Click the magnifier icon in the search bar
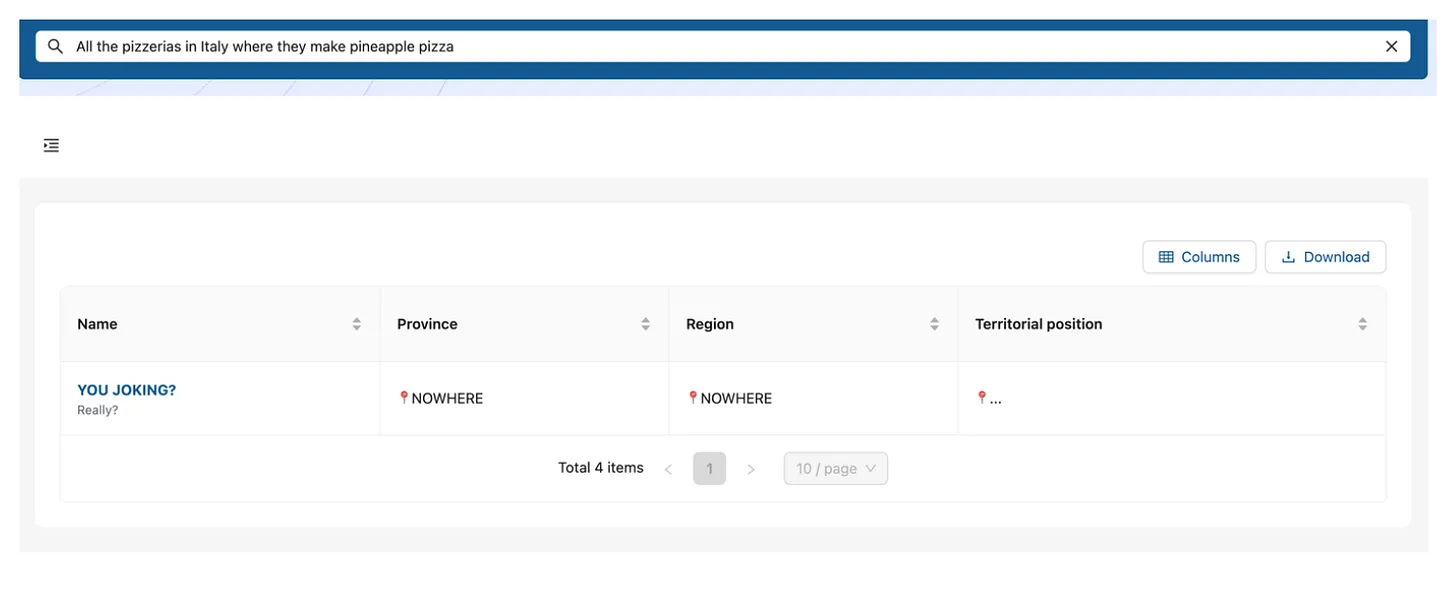1456x615 pixels. (x=56, y=46)
